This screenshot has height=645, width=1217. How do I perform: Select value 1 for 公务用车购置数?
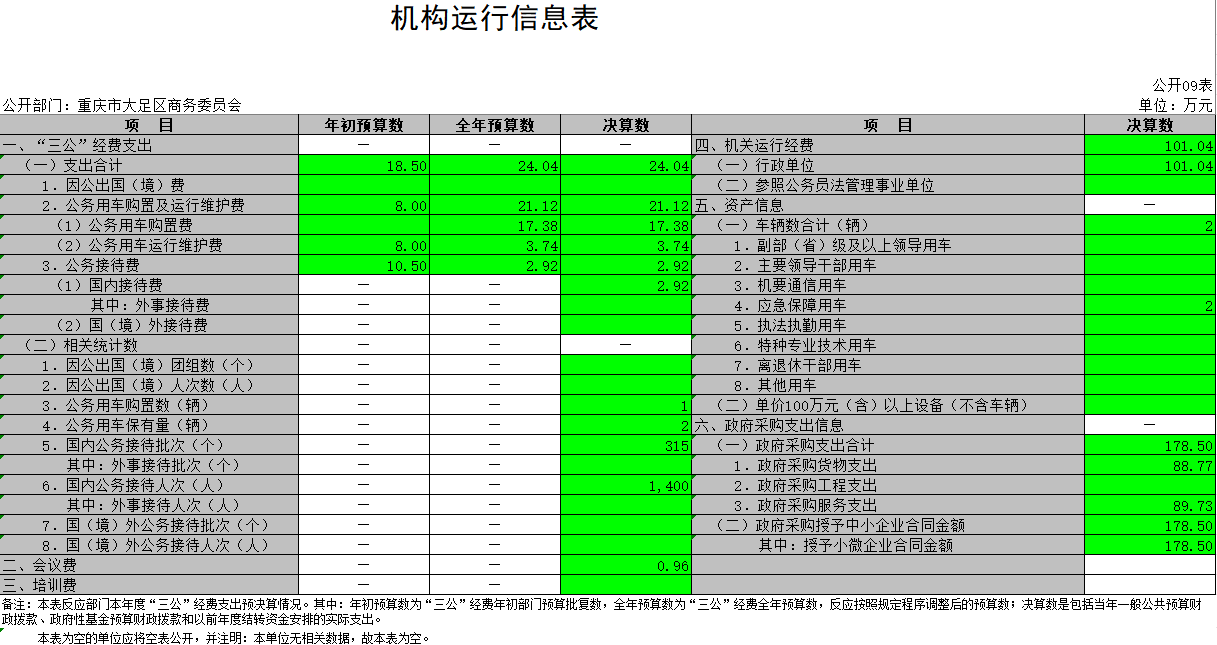(626, 405)
